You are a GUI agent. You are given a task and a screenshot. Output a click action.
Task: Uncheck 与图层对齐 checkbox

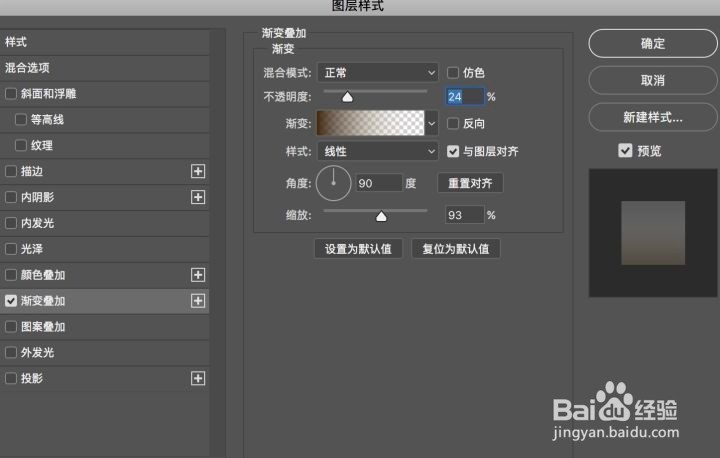[x=453, y=152]
